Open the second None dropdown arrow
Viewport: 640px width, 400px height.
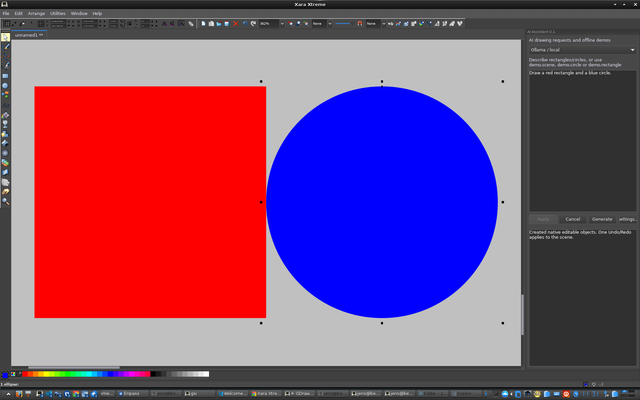[384, 24]
